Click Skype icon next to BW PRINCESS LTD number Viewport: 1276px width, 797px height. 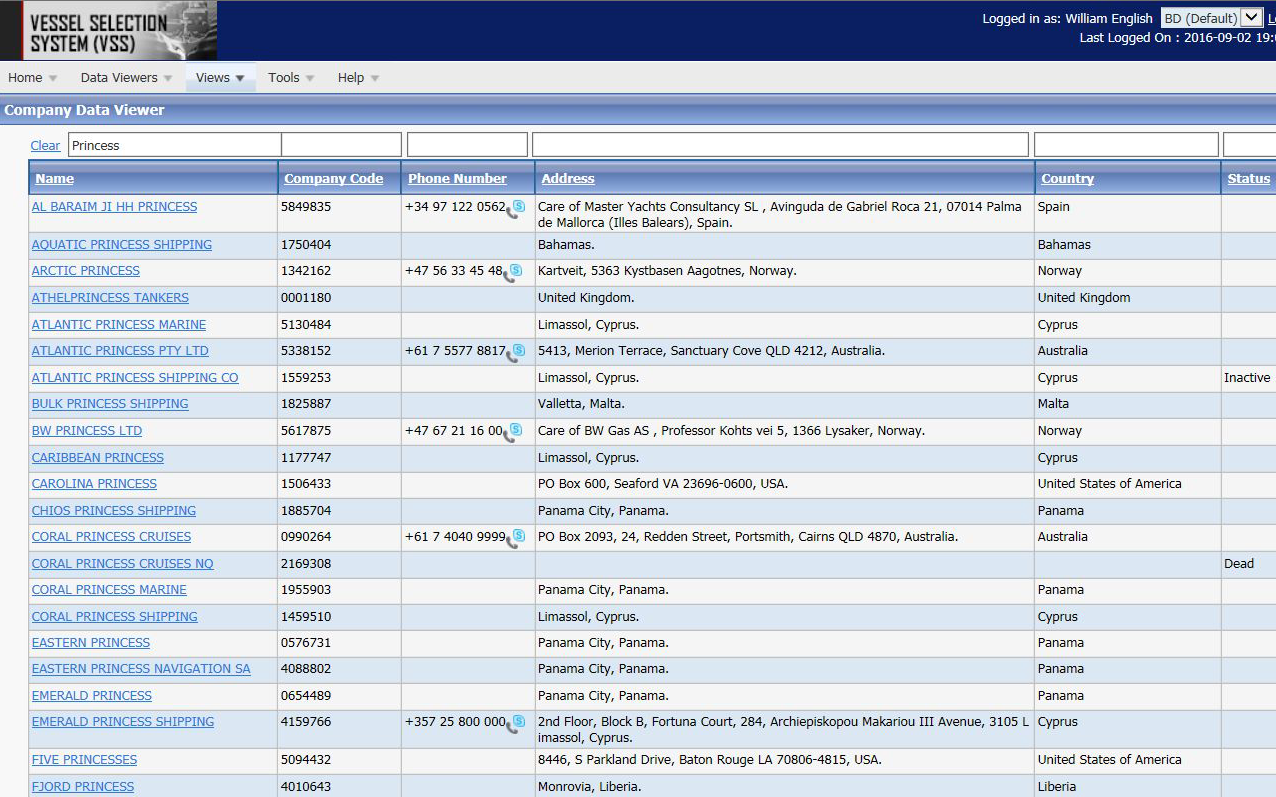click(x=514, y=431)
